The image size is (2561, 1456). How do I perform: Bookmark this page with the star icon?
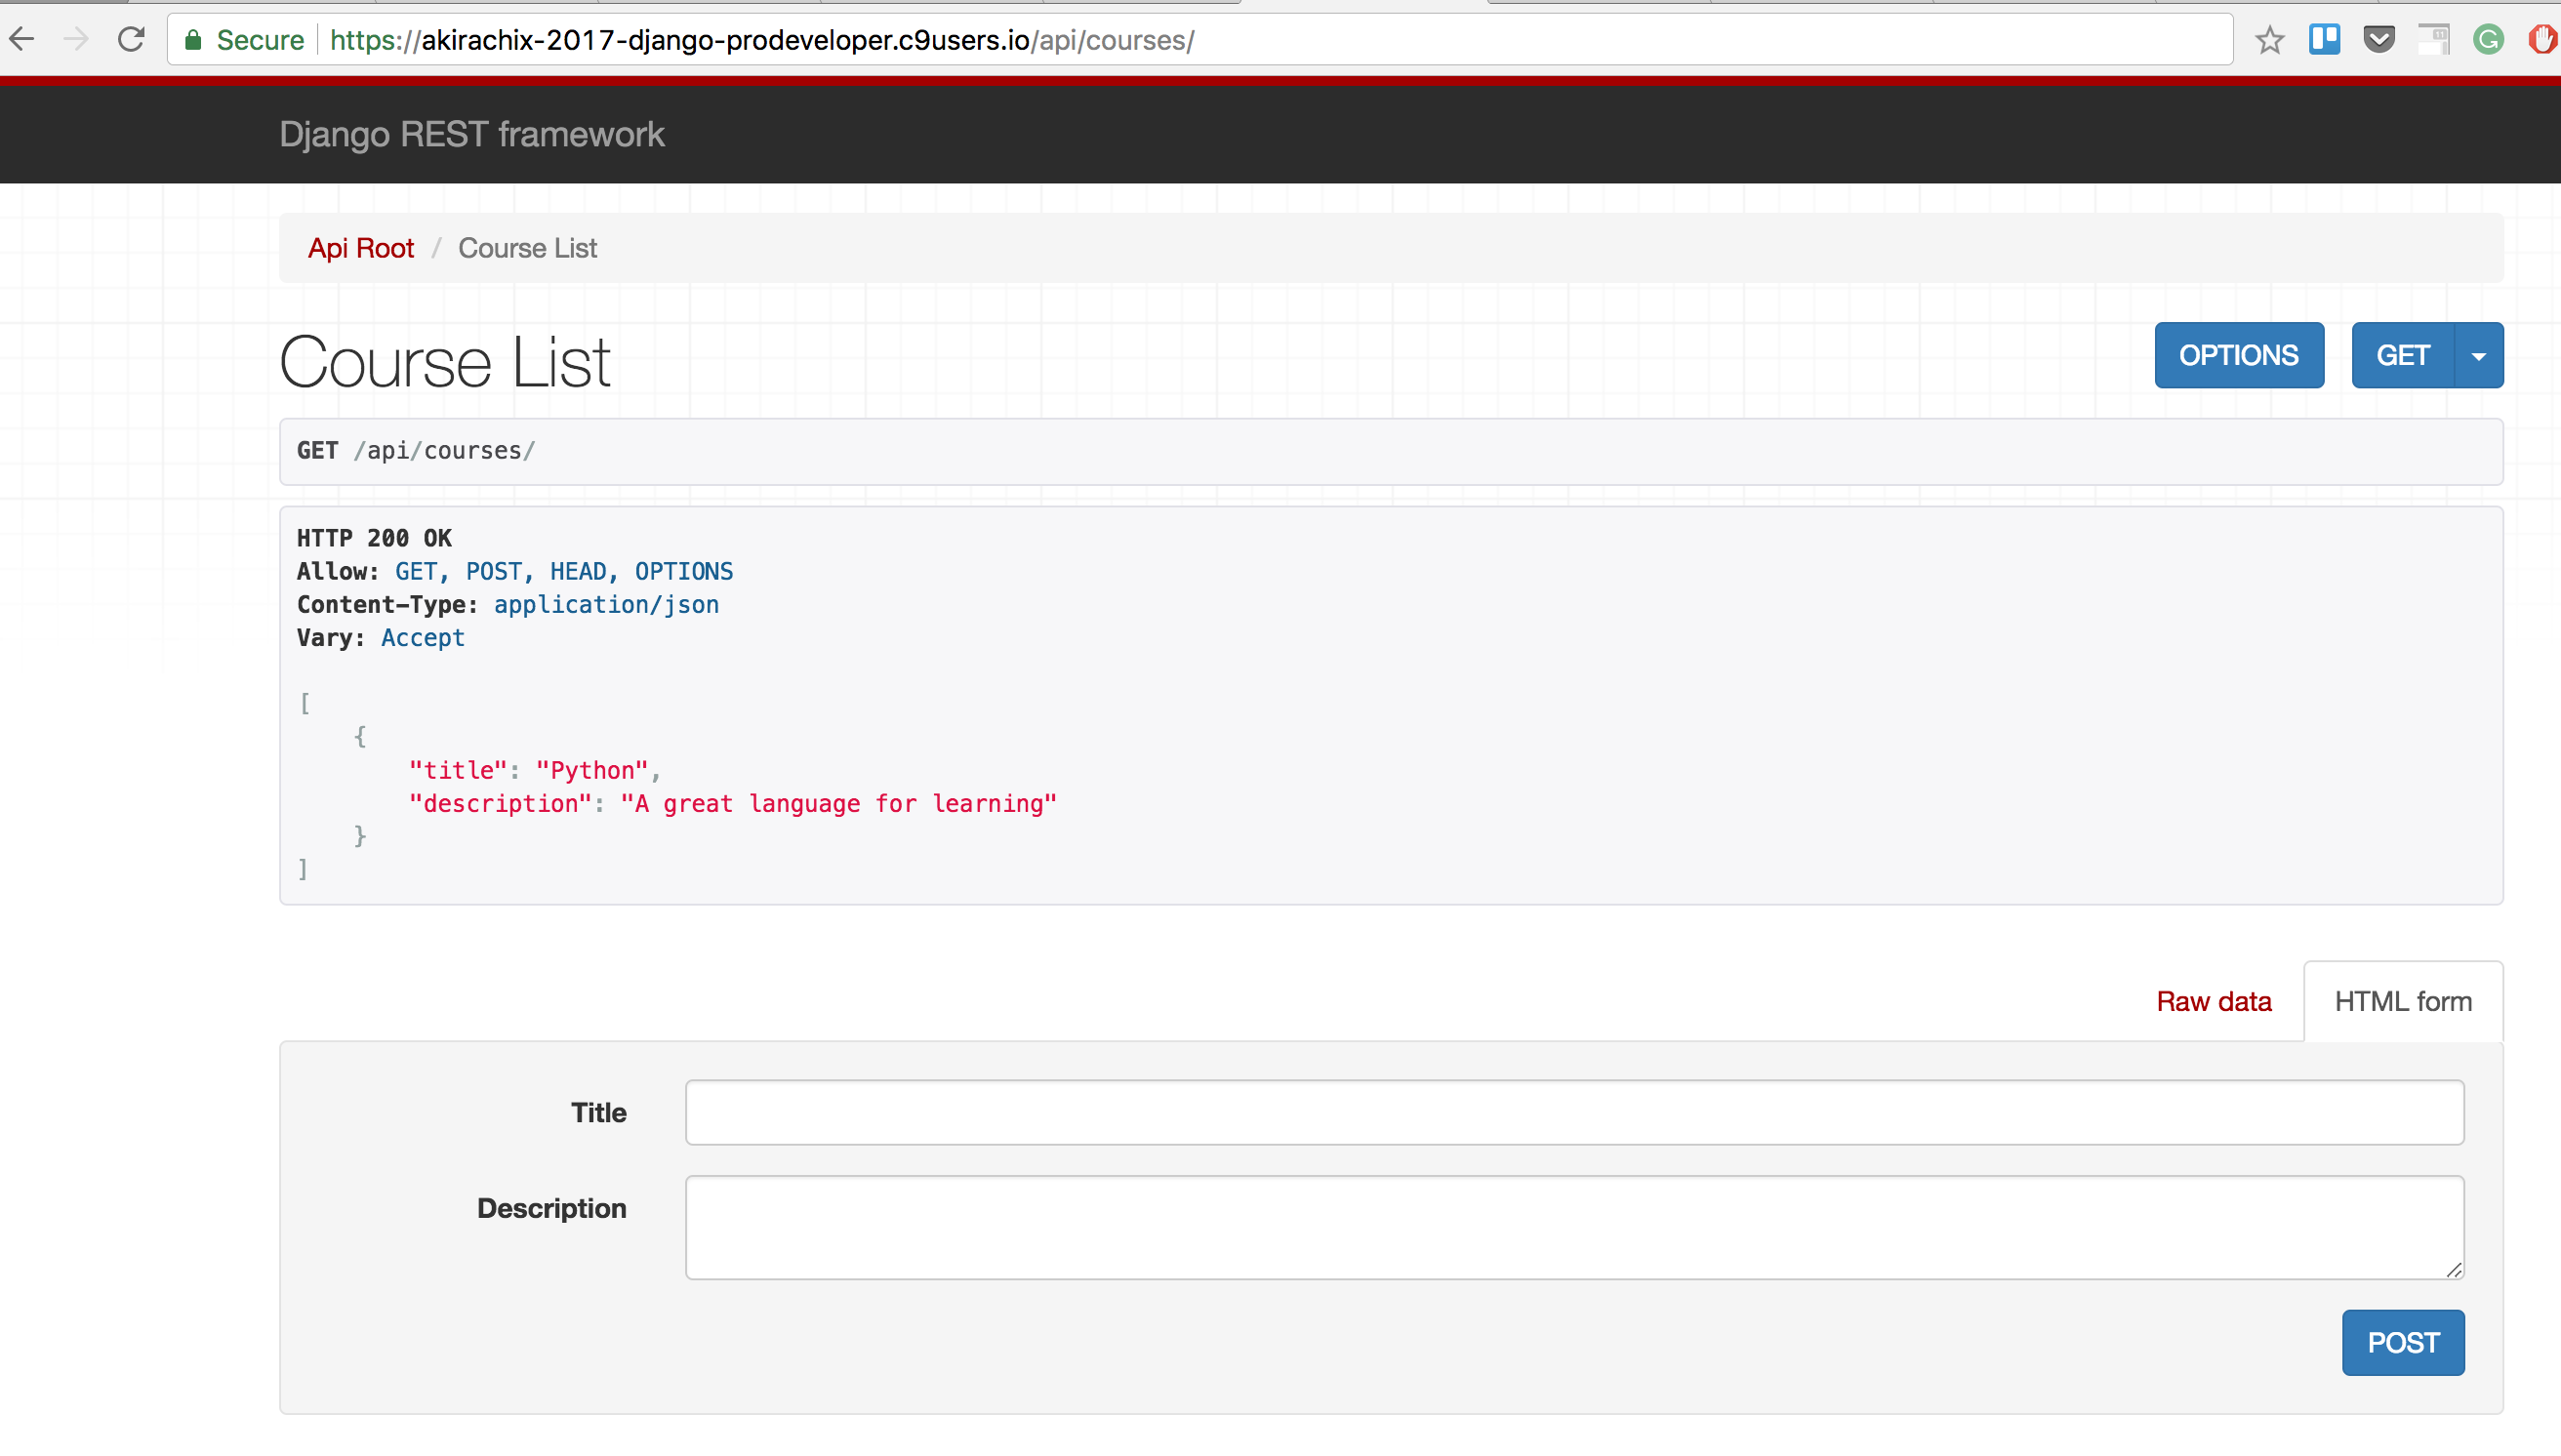tap(2269, 40)
